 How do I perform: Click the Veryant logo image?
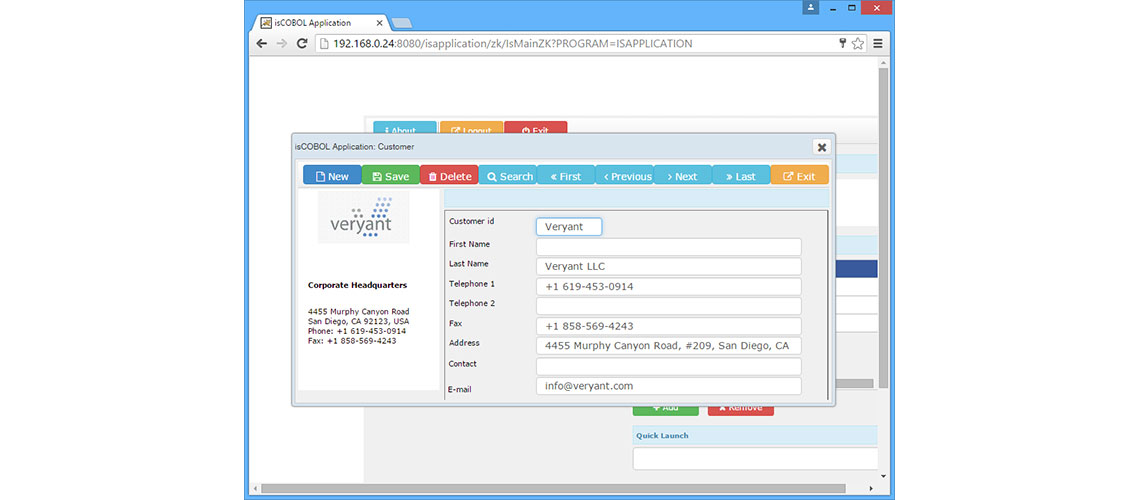pyautogui.click(x=364, y=217)
